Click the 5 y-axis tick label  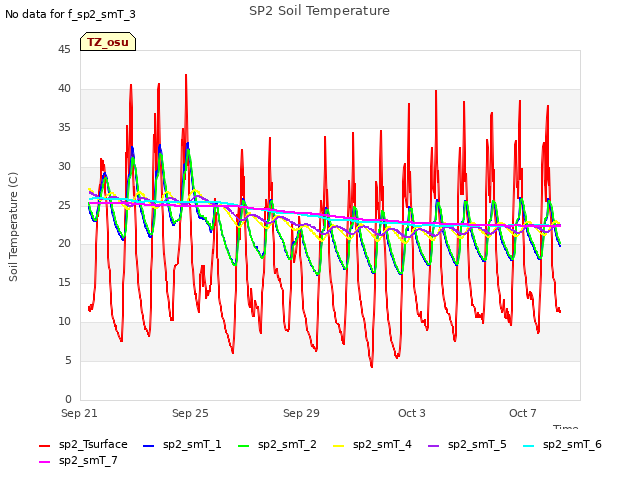coord(68,360)
